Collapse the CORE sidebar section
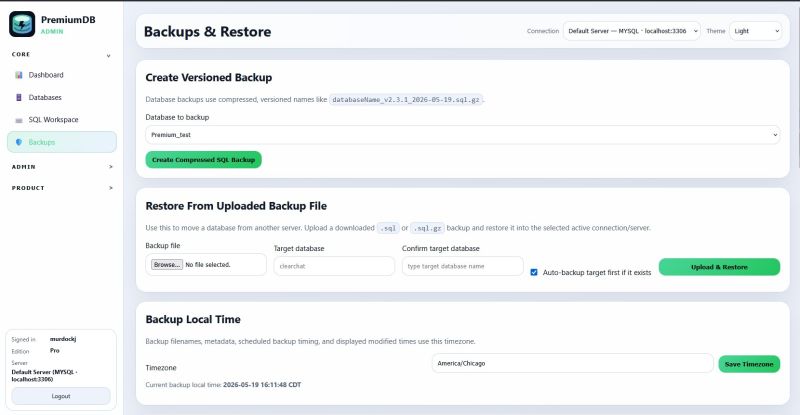 pos(108,55)
